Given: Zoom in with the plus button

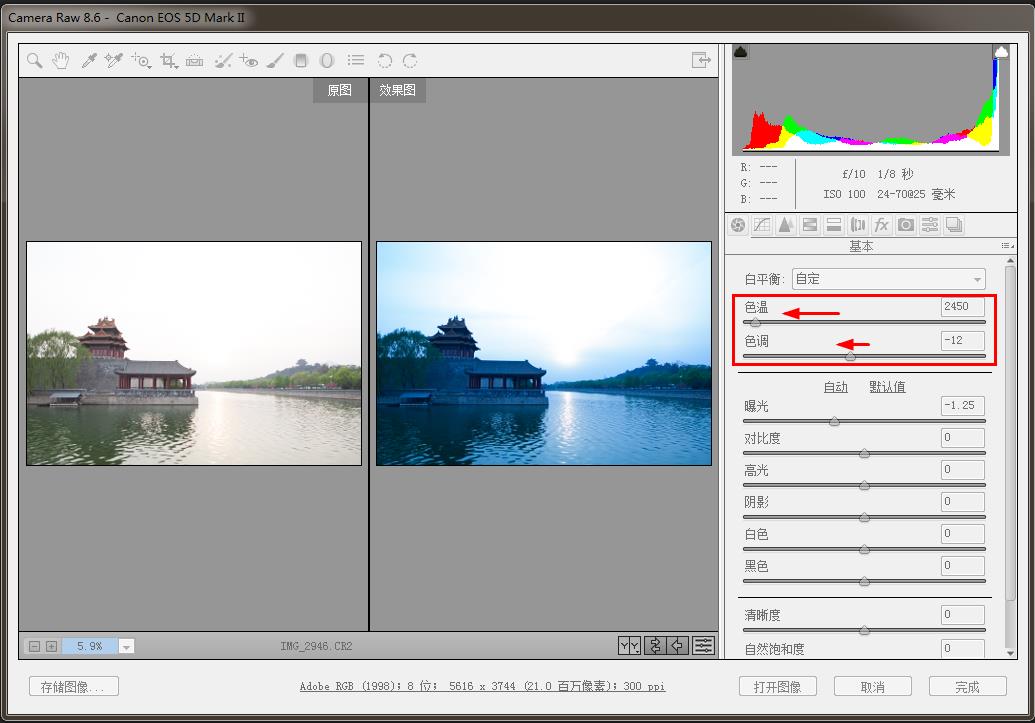Looking at the screenshot, I should 51,646.
